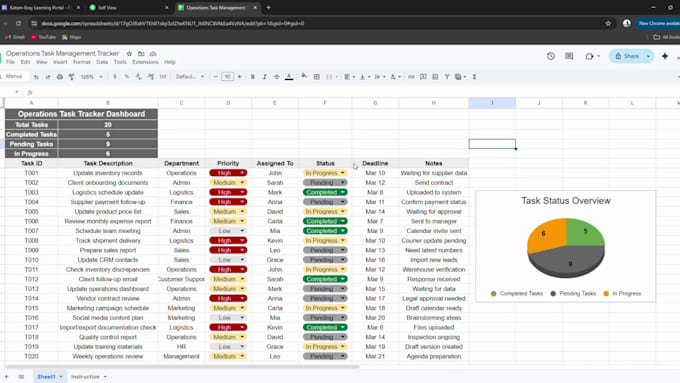Open the cell borders tool
Viewport: 680px width, 383px height.
click(x=317, y=77)
